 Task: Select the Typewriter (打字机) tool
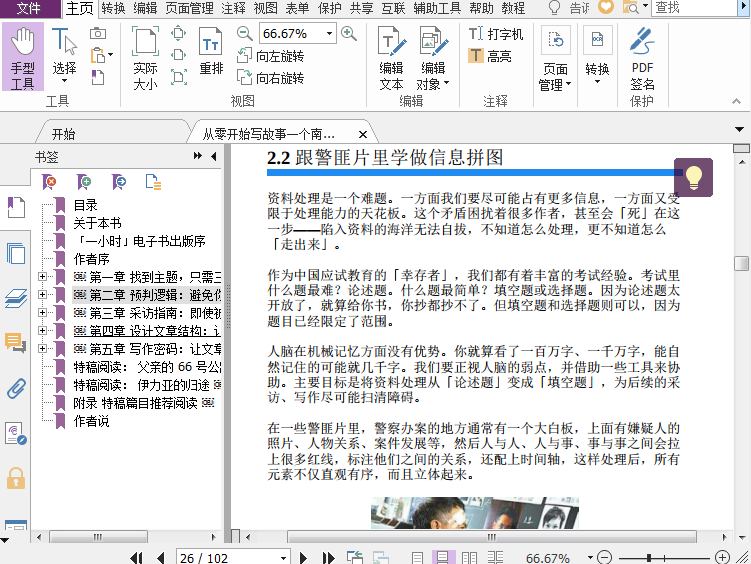[496, 34]
